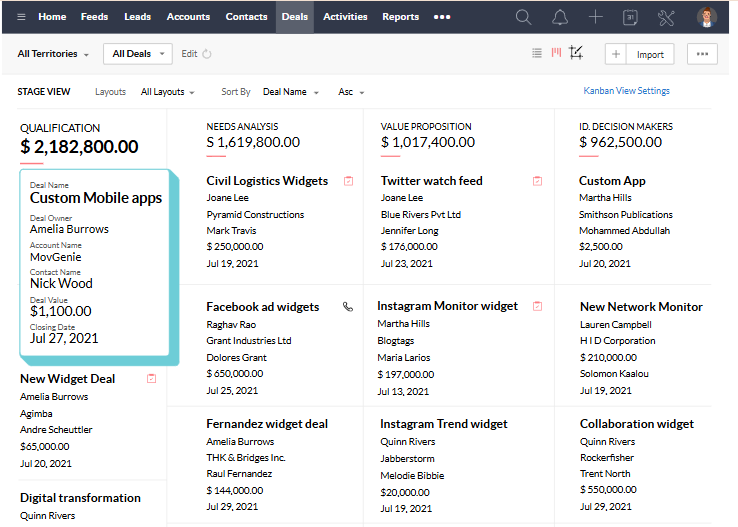Click the VALUE PROPOSITION stage header
738x527 pixels.
(x=426, y=127)
